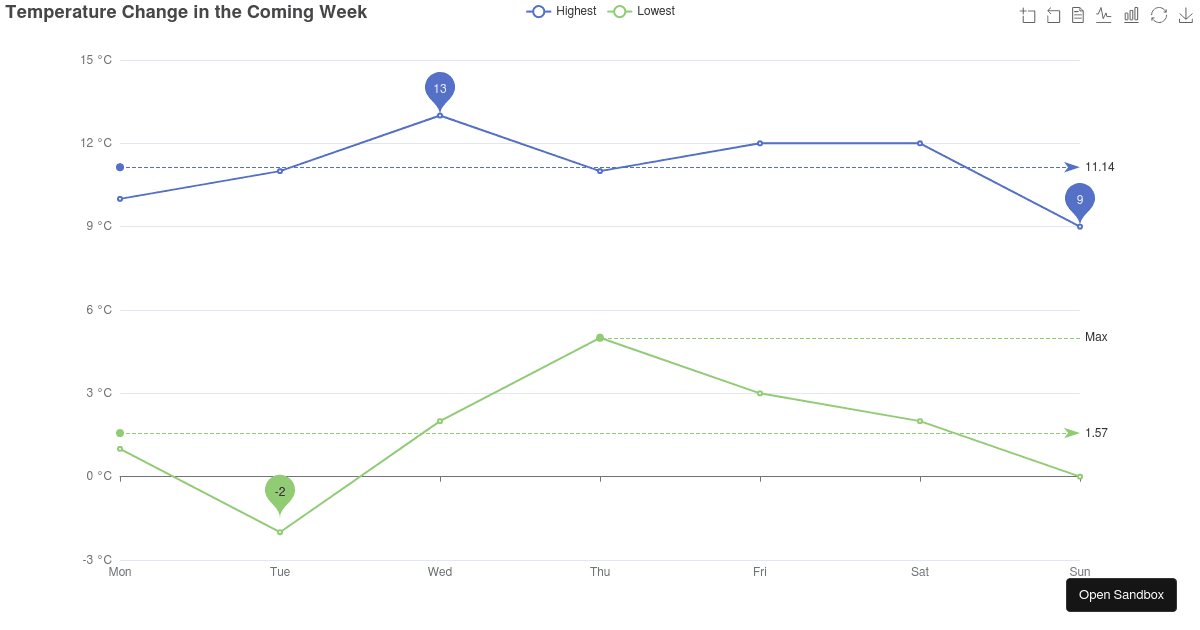Click the 11.14 average line label

click(x=1100, y=167)
